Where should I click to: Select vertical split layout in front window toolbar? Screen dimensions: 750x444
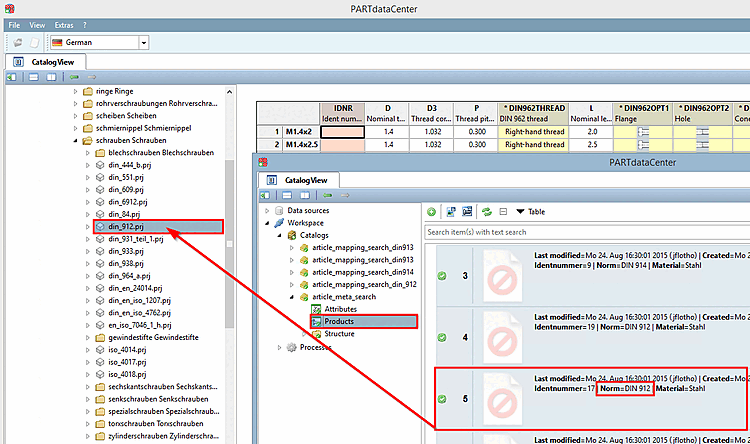pyautogui.click(x=305, y=195)
